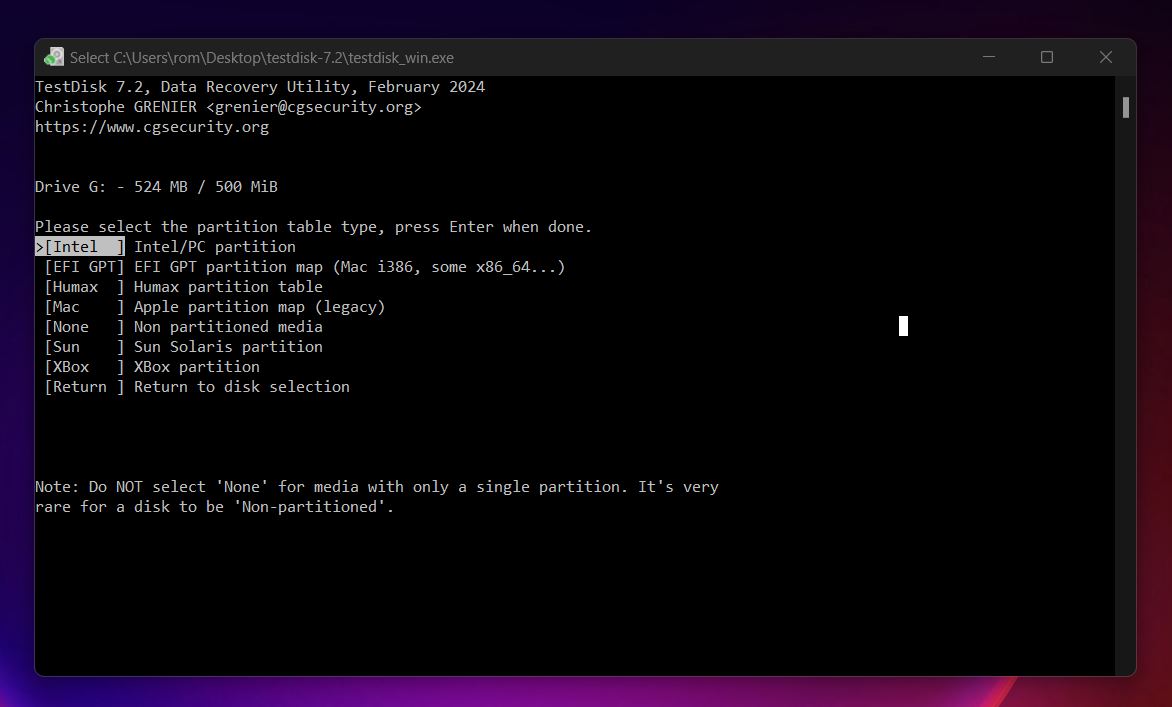Select the None non partitioned media option

[x=183, y=327]
